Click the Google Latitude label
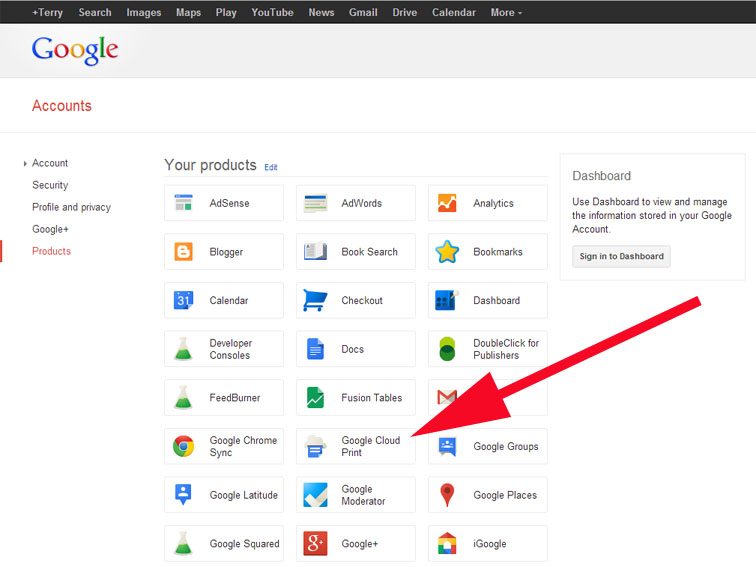This screenshot has height=567, width=756. tap(243, 495)
